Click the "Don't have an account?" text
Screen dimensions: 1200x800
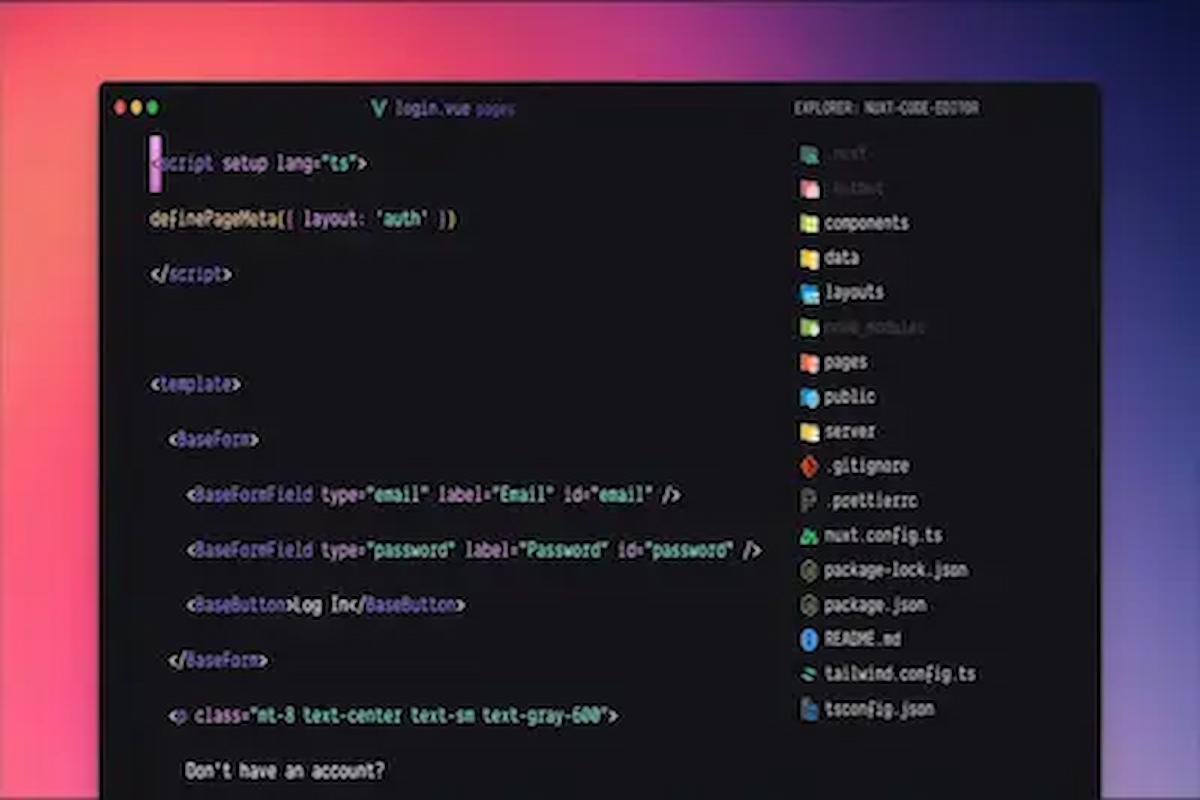tap(285, 771)
